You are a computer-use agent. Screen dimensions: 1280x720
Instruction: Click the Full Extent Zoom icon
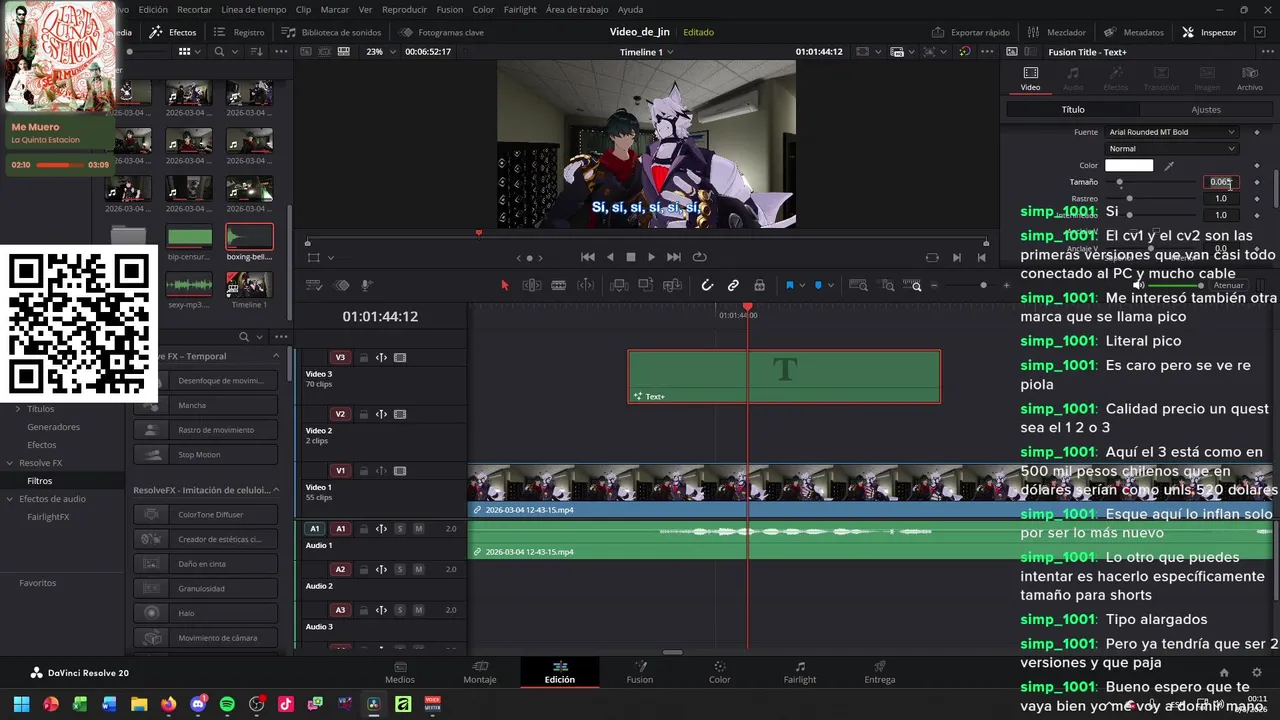[x=858, y=285]
